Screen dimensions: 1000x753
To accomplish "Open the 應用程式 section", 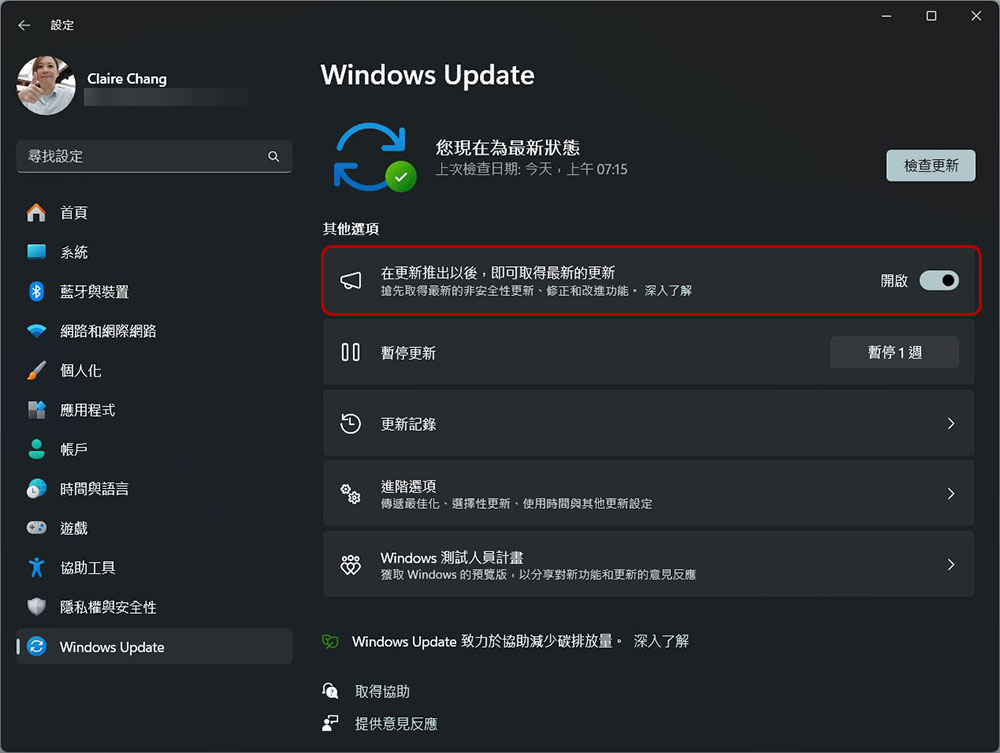I will coord(154,410).
